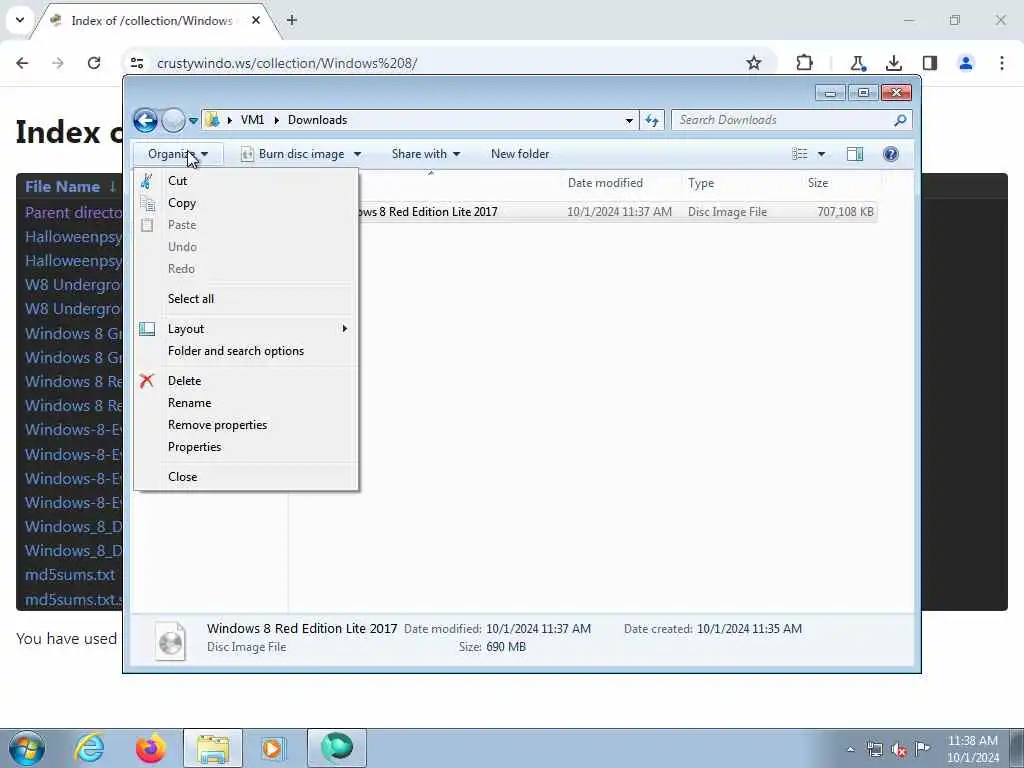Sort by File Name header in Chrome page
Viewport: 1024px width, 768px height.
(63, 187)
